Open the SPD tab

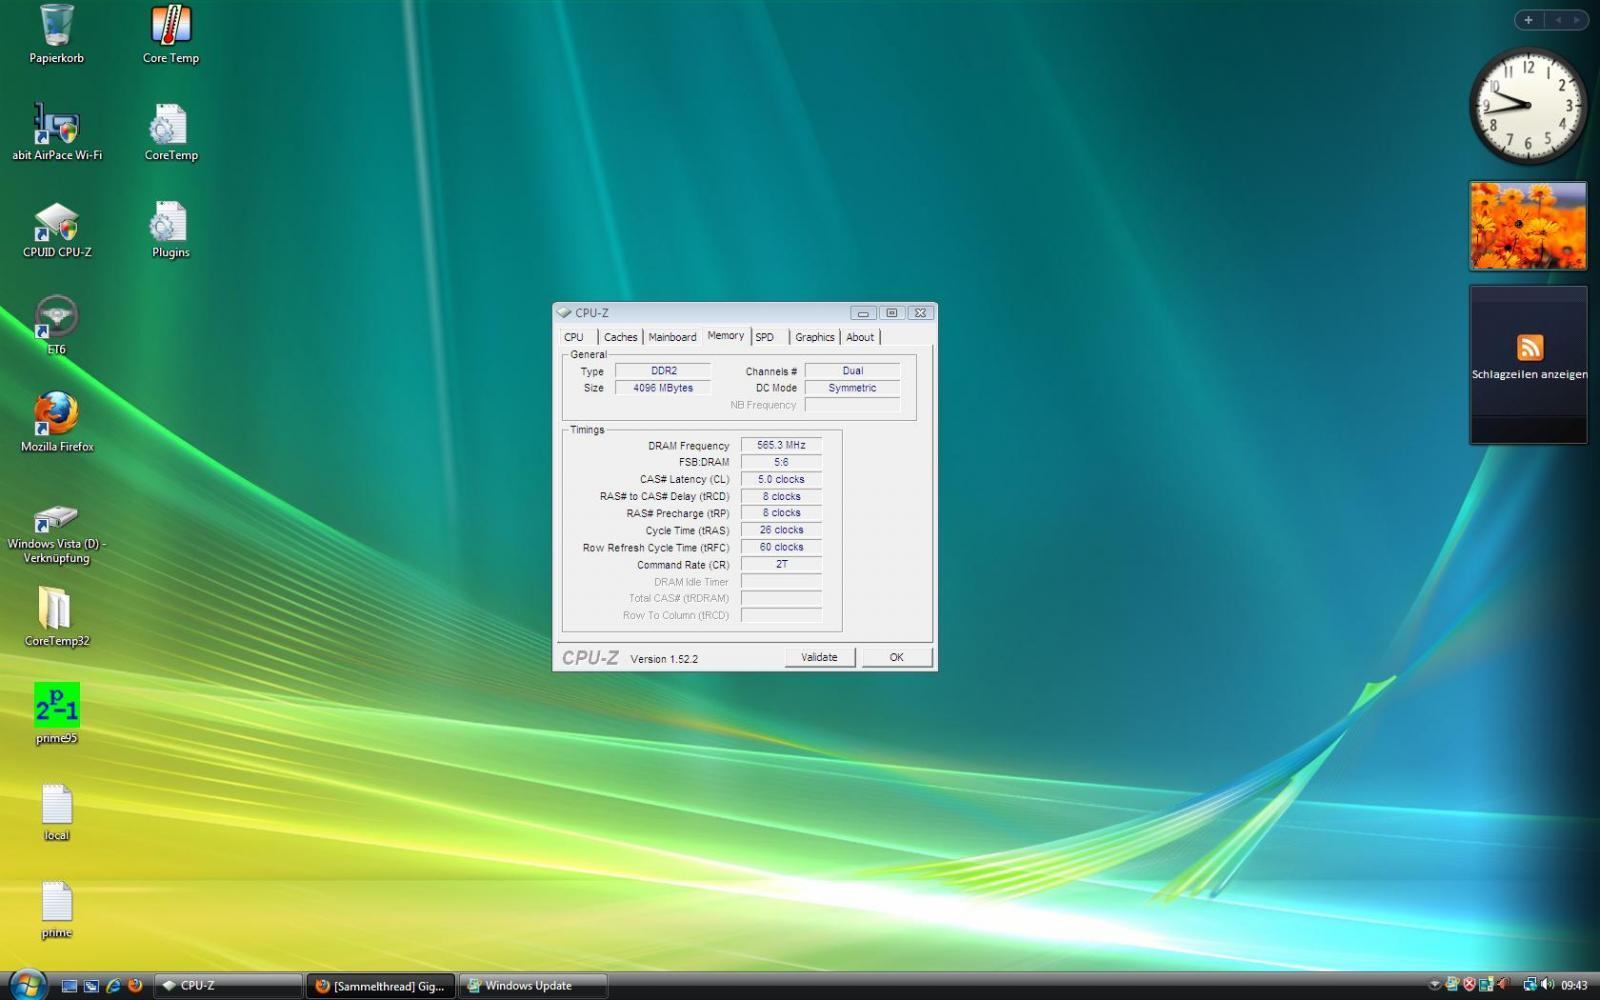pos(765,337)
